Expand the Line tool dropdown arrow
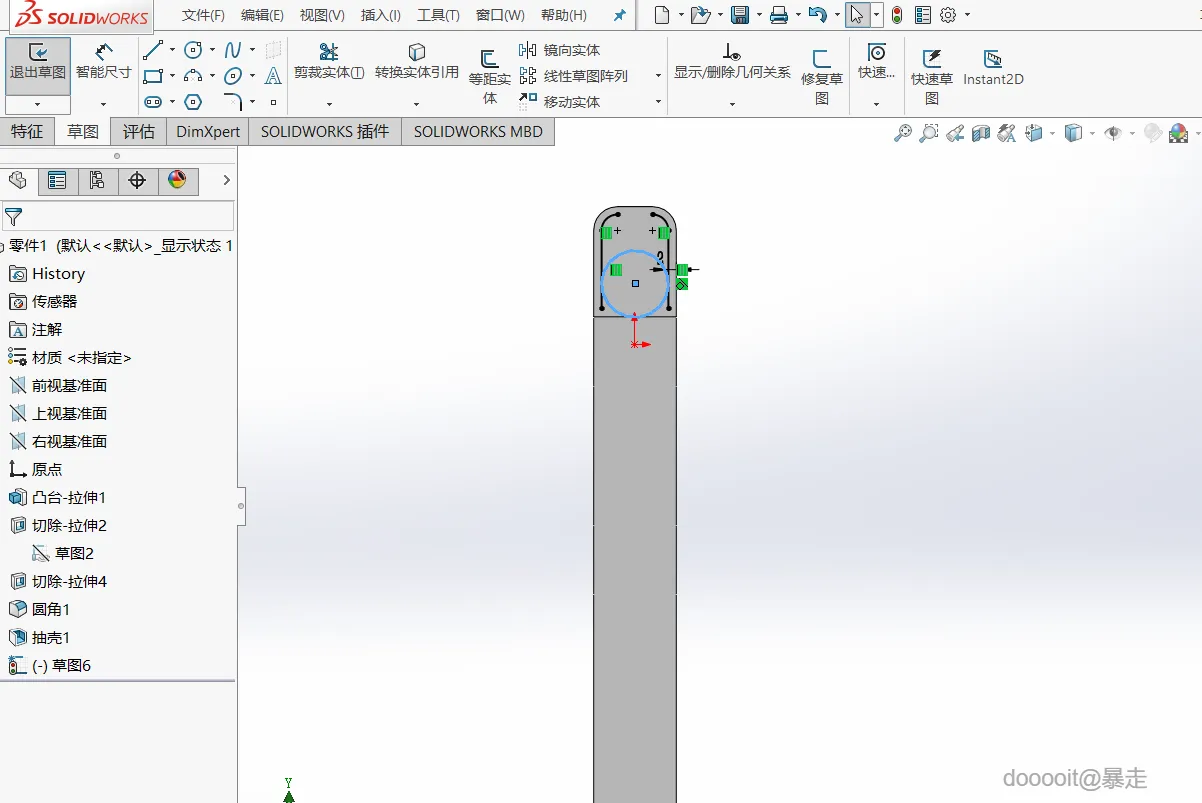The image size is (1202, 803). coord(172,50)
